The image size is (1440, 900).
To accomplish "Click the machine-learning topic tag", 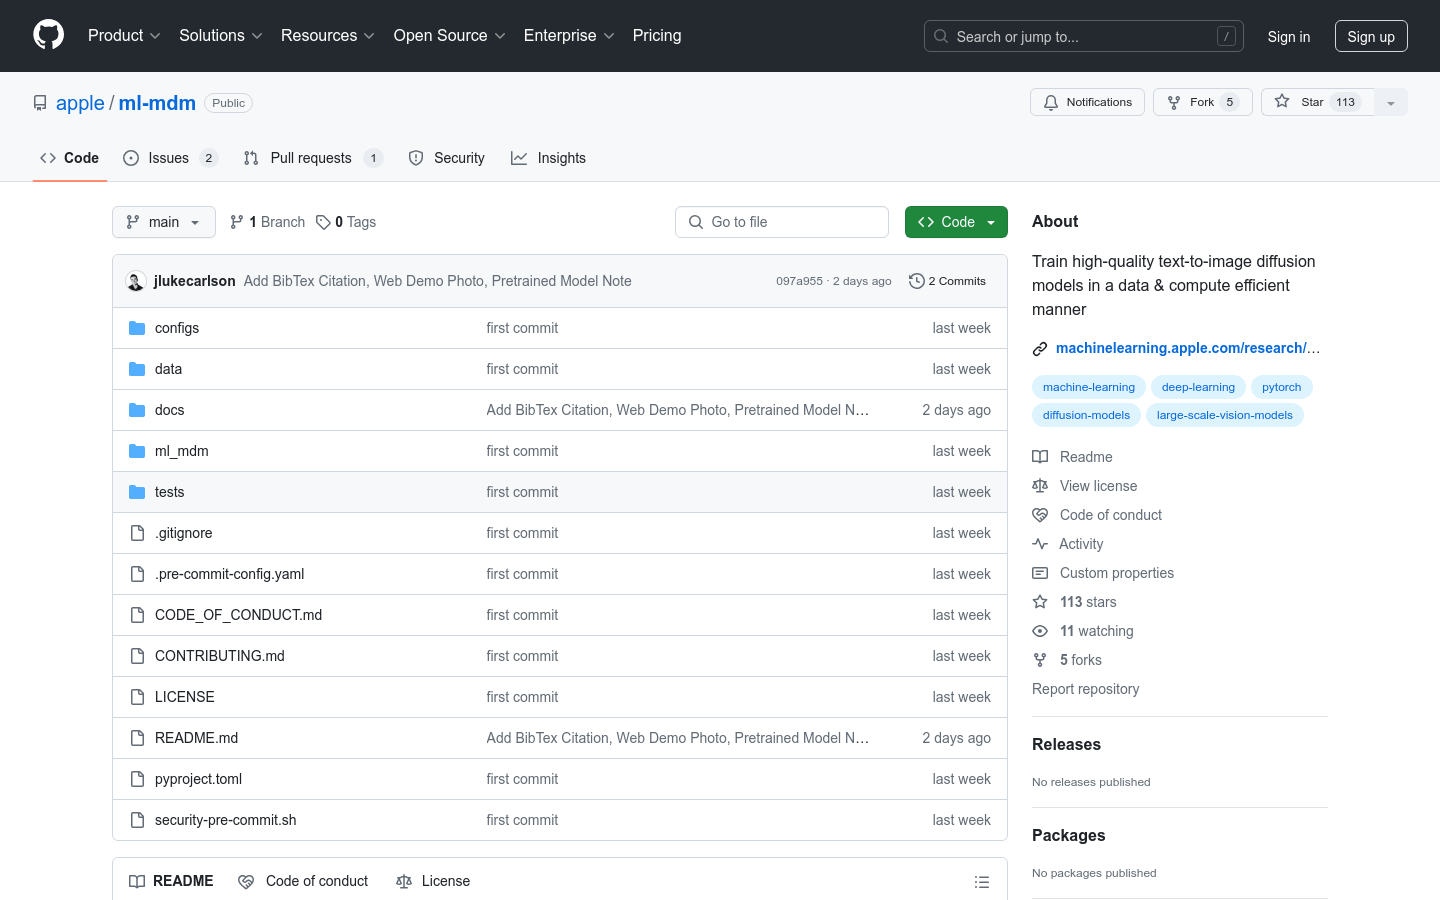I will pos(1089,387).
